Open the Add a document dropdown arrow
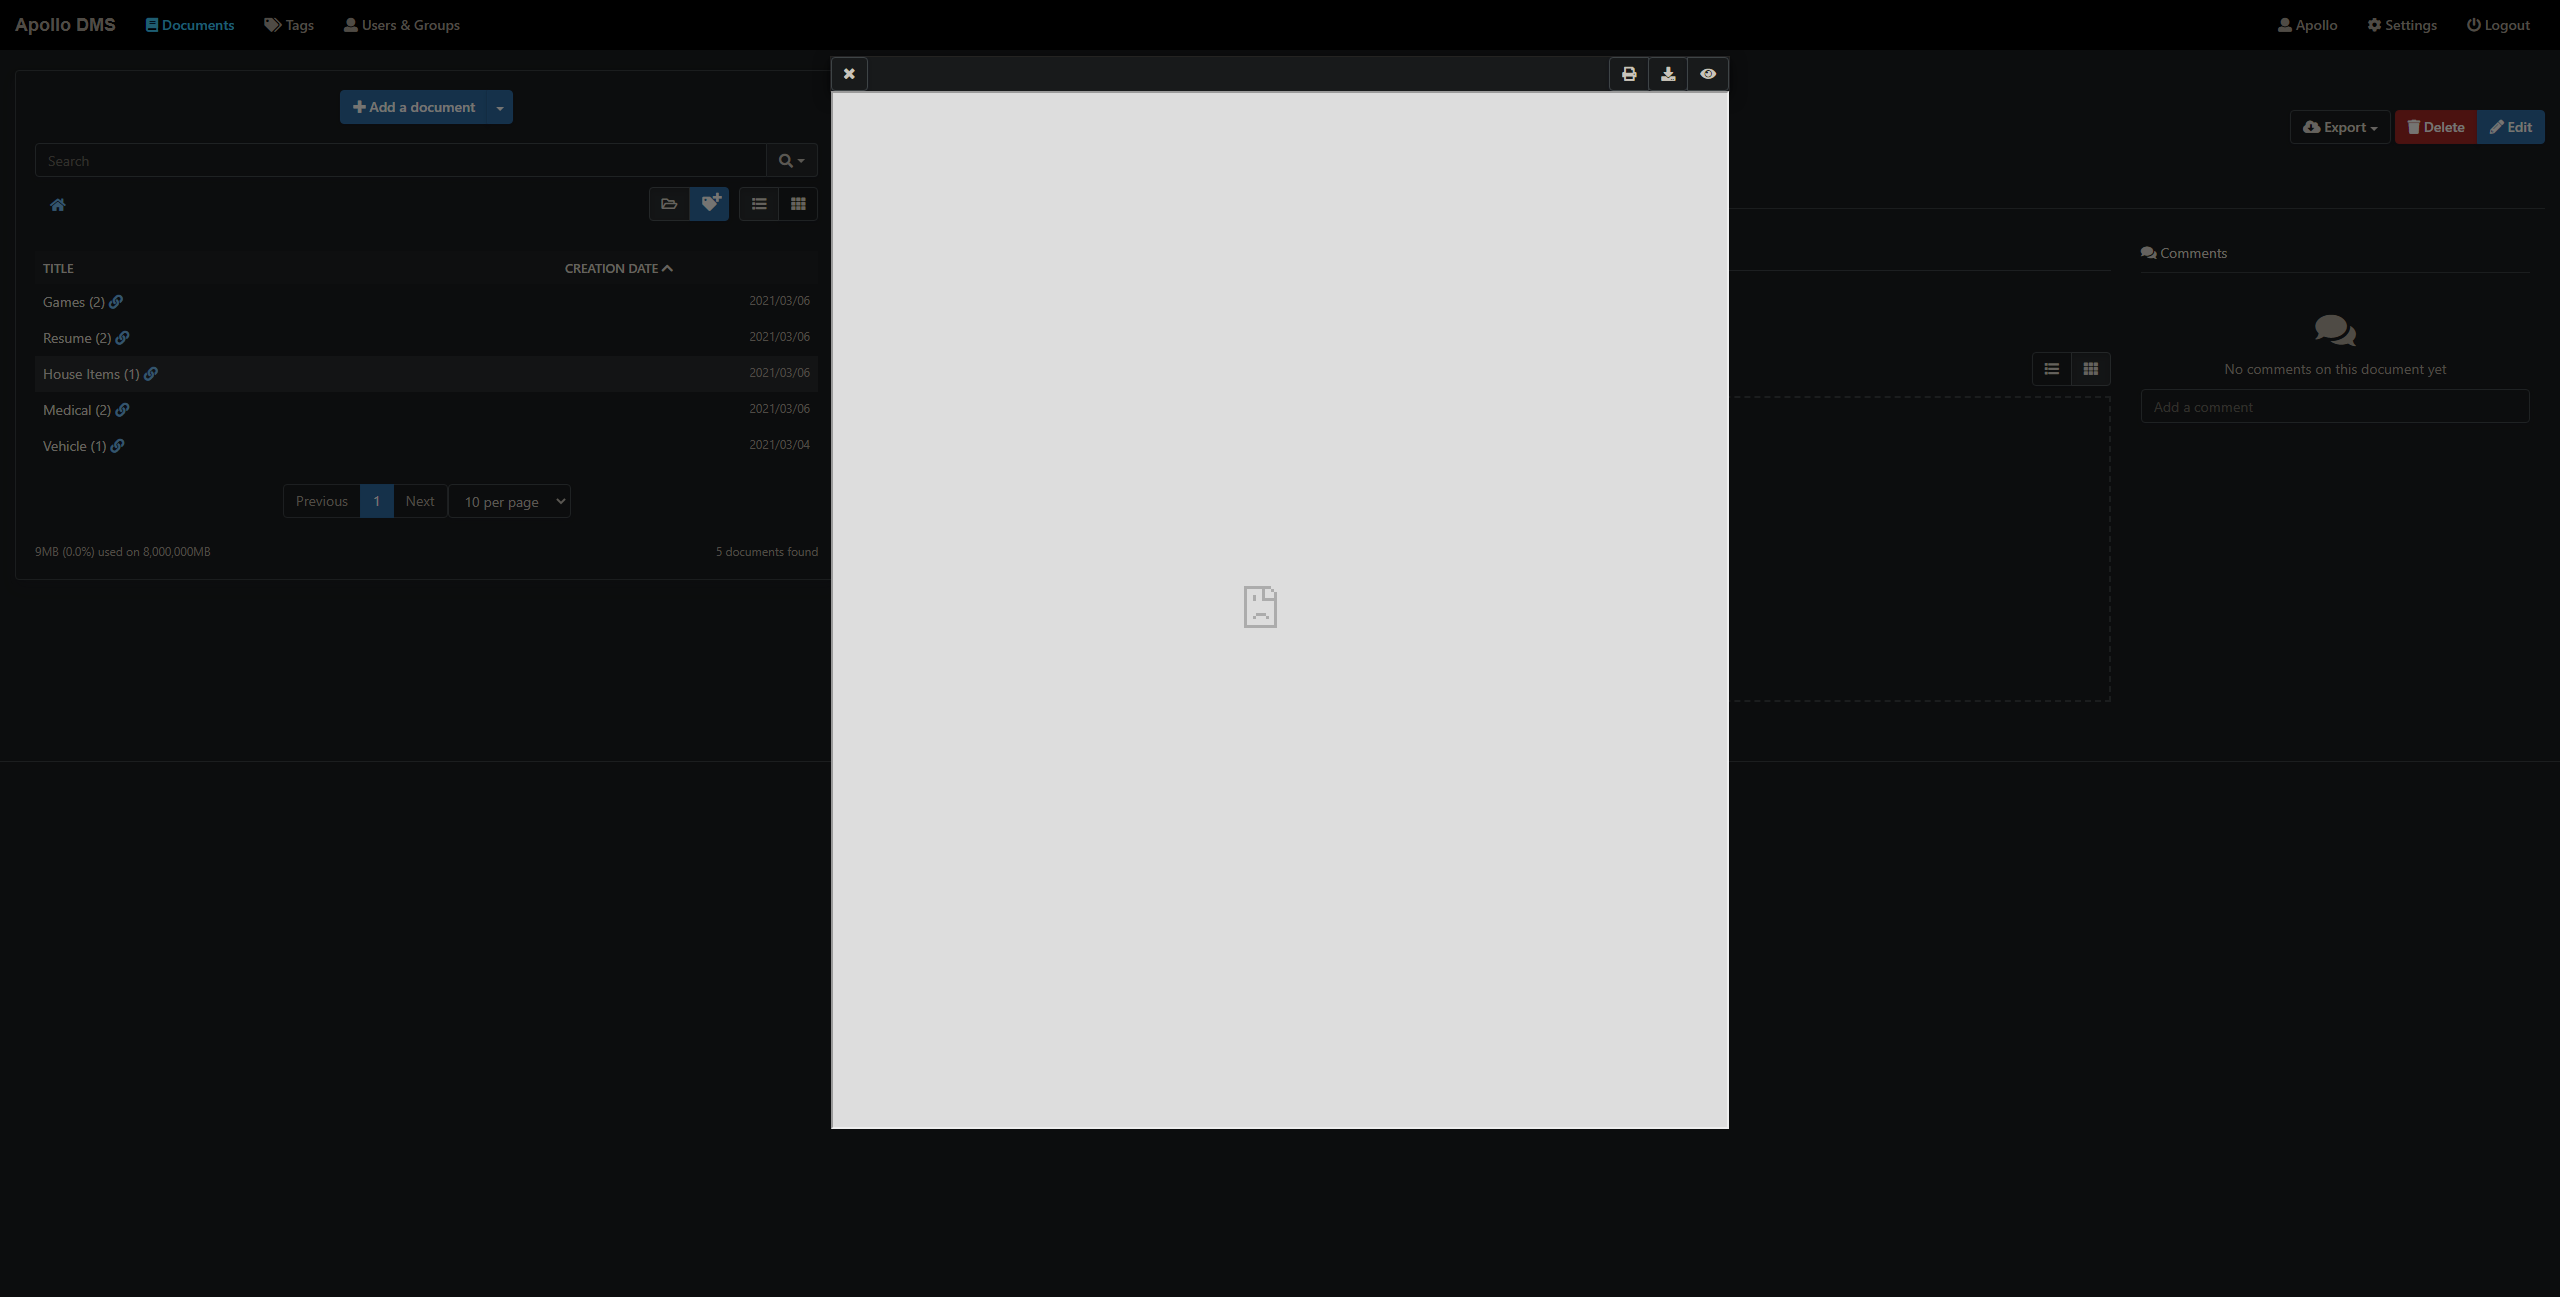Image resolution: width=2560 pixels, height=1297 pixels. (x=499, y=107)
